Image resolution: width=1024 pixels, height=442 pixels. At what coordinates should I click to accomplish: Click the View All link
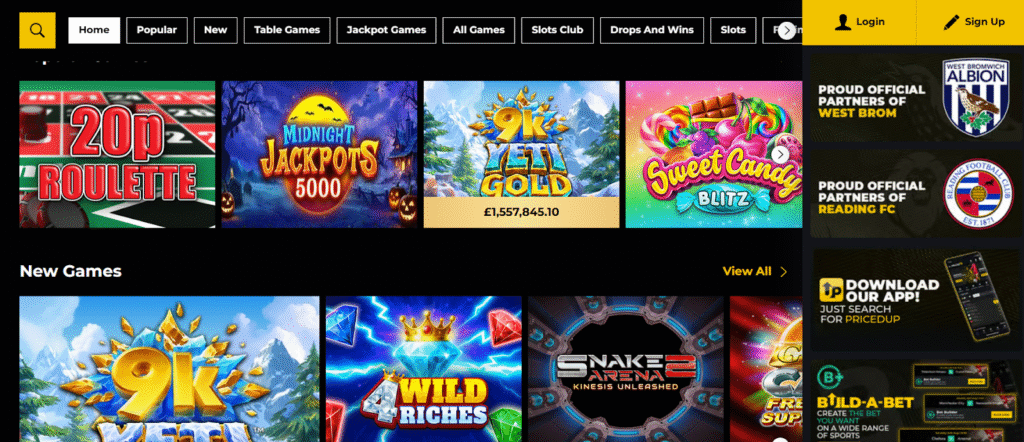click(747, 272)
